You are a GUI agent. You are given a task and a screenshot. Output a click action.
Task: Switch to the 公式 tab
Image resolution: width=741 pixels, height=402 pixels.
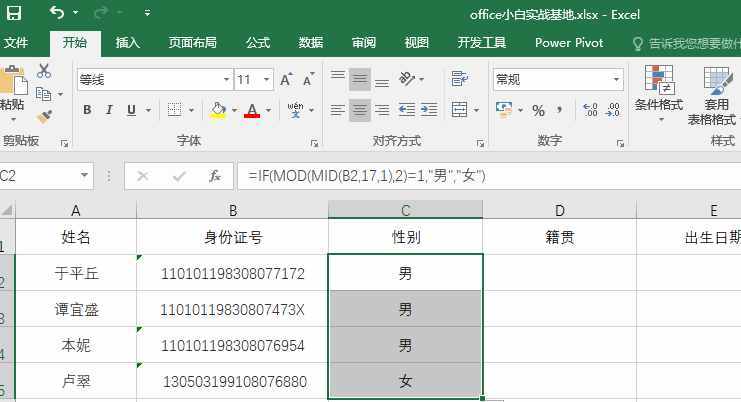(258, 43)
